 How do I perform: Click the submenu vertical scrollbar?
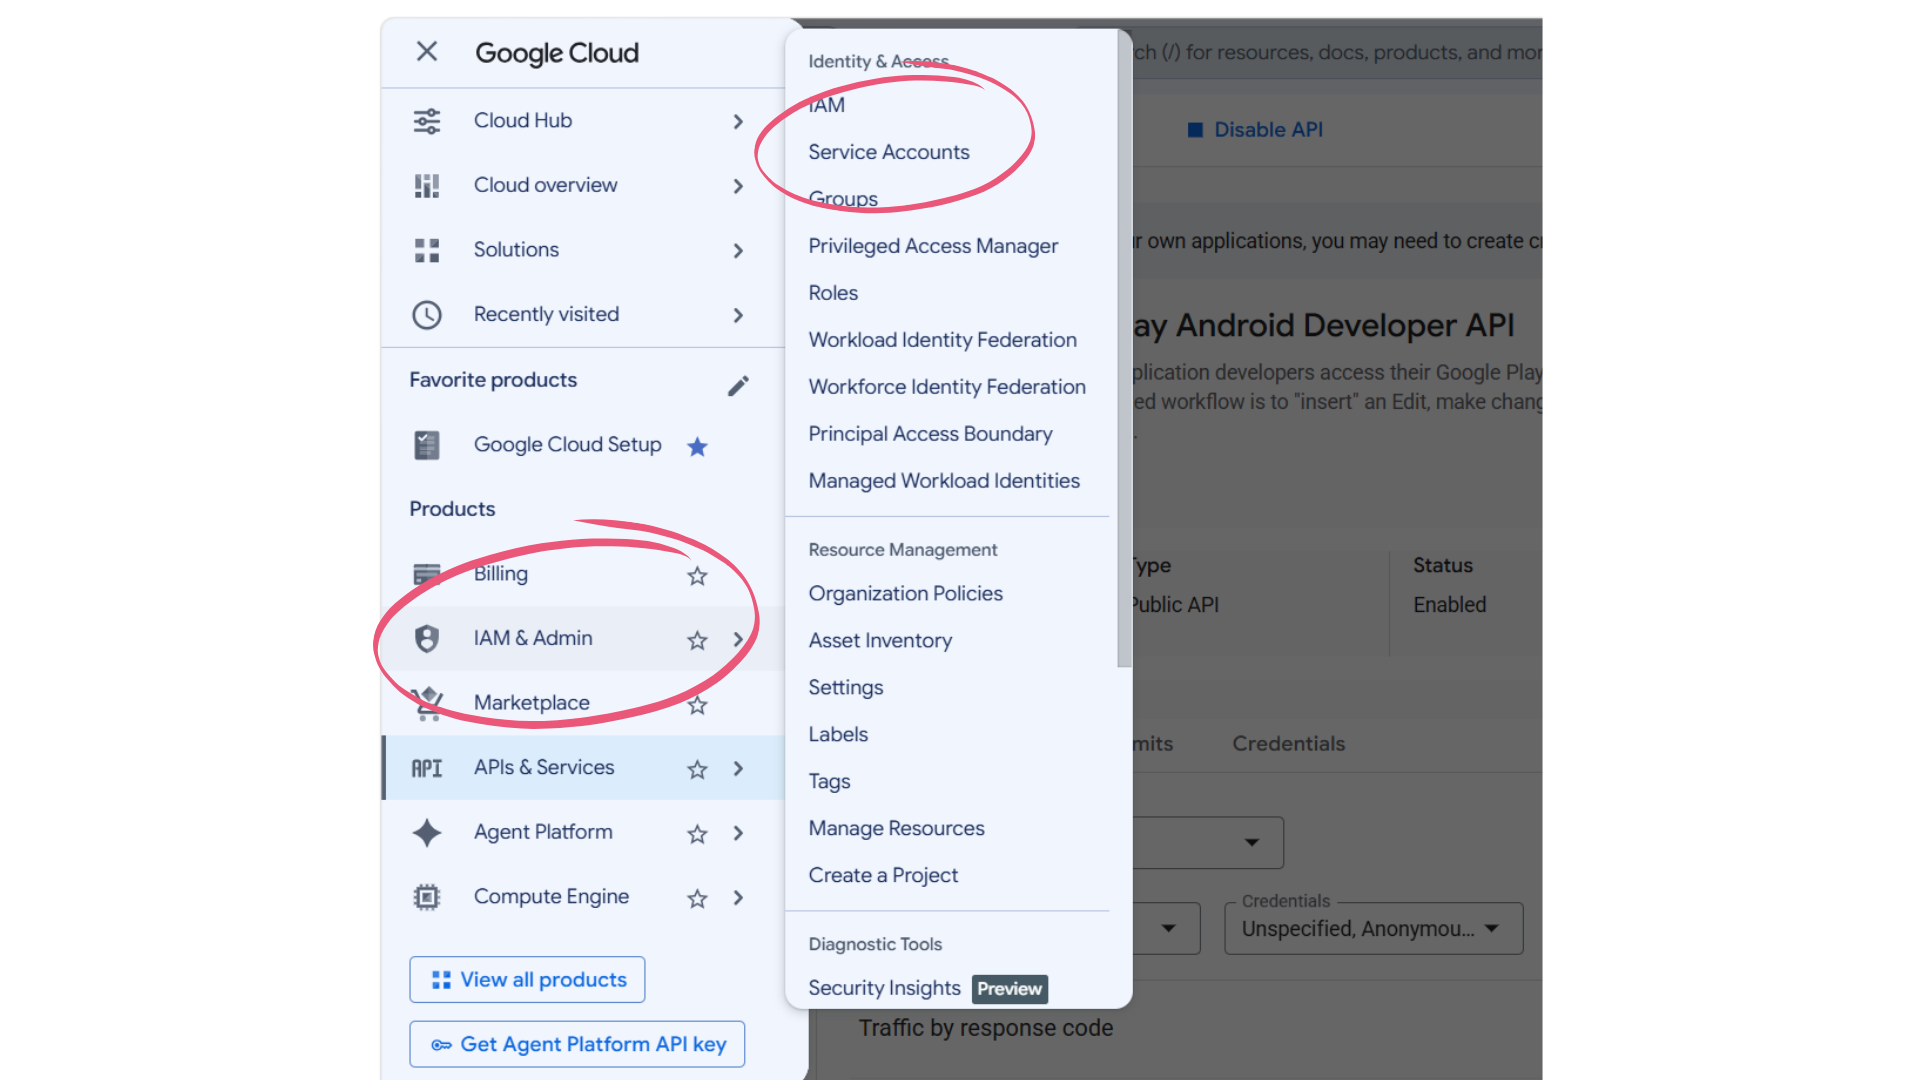pyautogui.click(x=1124, y=350)
